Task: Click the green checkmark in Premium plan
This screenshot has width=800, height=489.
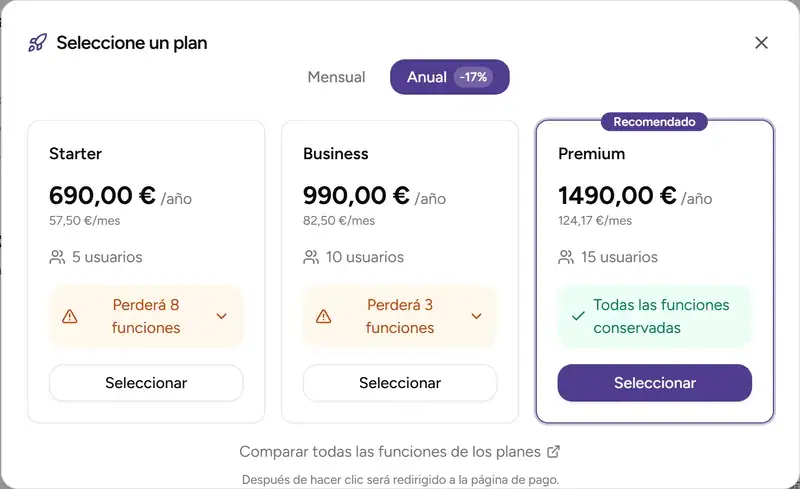Action: 577,316
